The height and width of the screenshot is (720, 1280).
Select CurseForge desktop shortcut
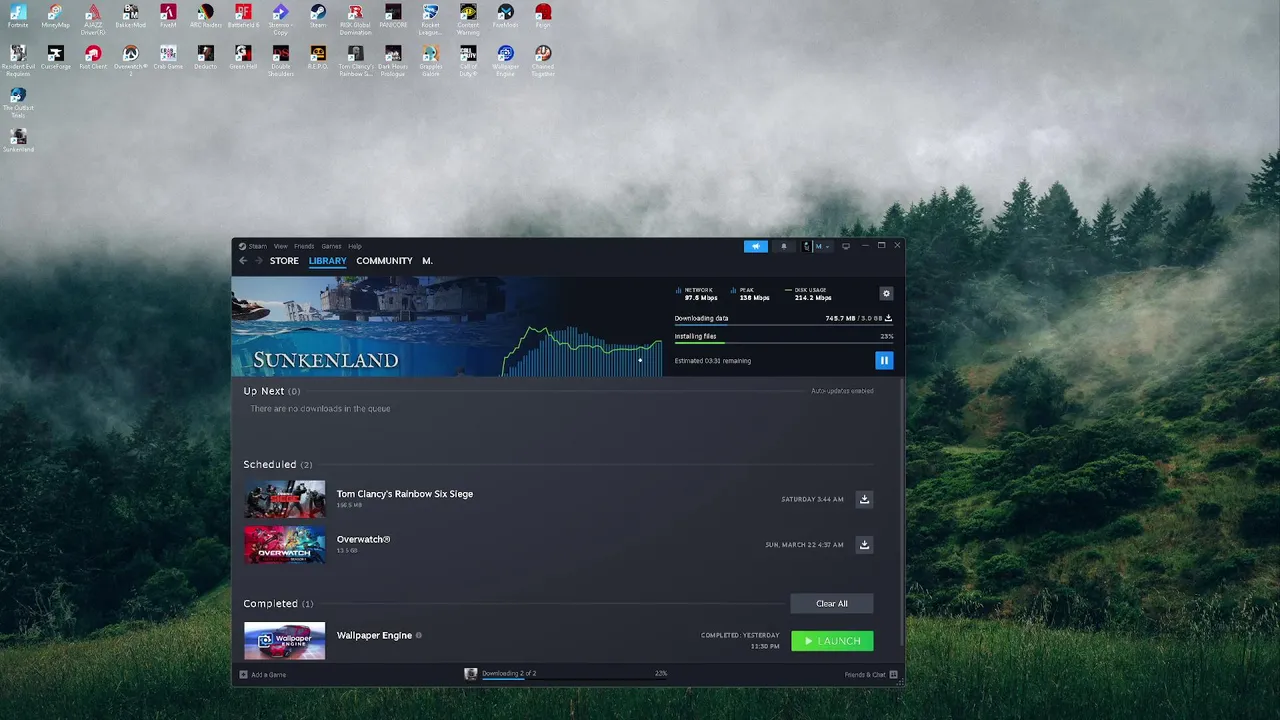[55, 58]
